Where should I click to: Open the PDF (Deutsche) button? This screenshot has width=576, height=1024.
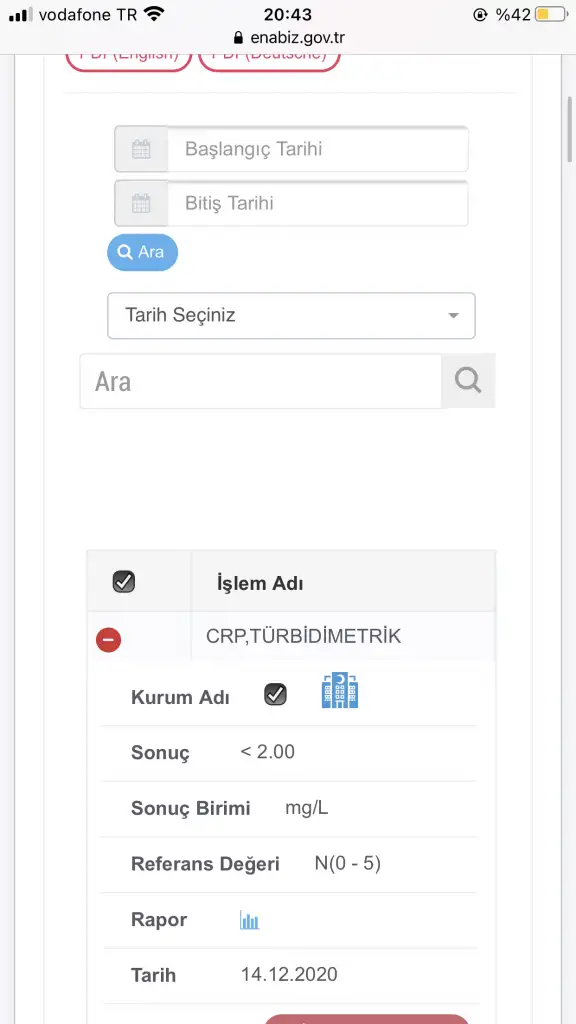click(269, 59)
